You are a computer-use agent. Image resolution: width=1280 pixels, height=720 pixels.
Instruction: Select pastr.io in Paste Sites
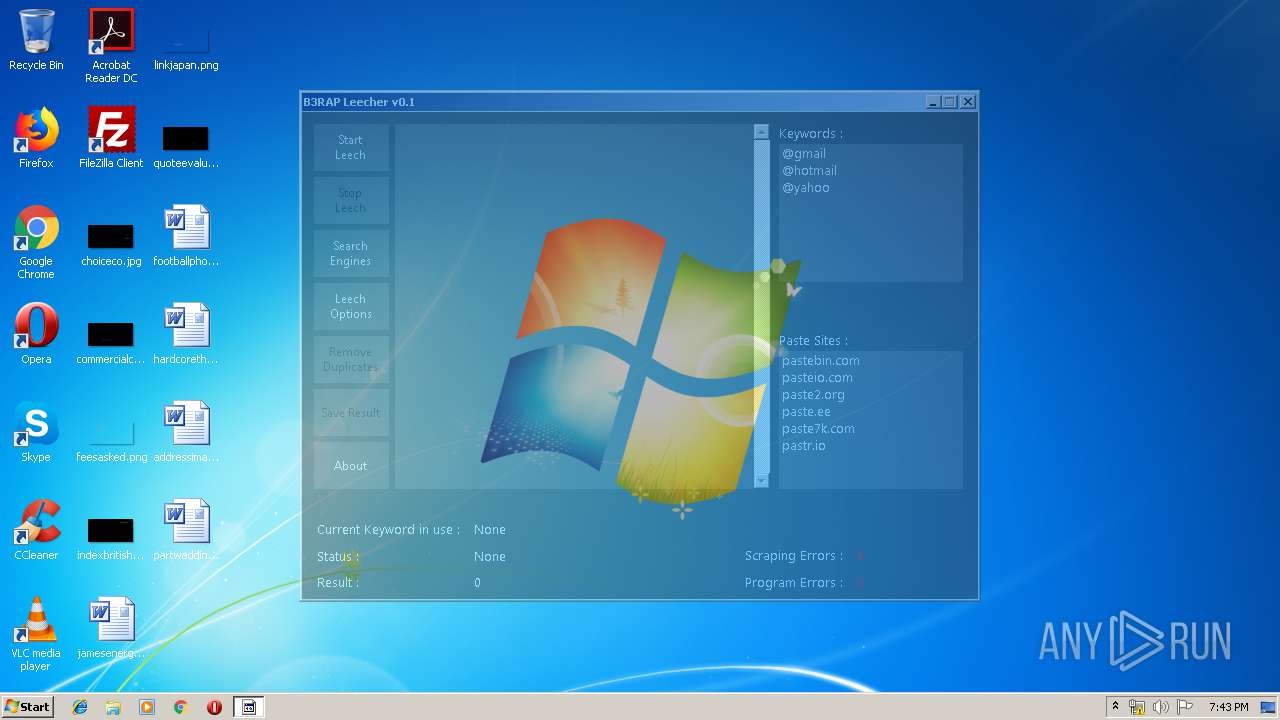[804, 445]
